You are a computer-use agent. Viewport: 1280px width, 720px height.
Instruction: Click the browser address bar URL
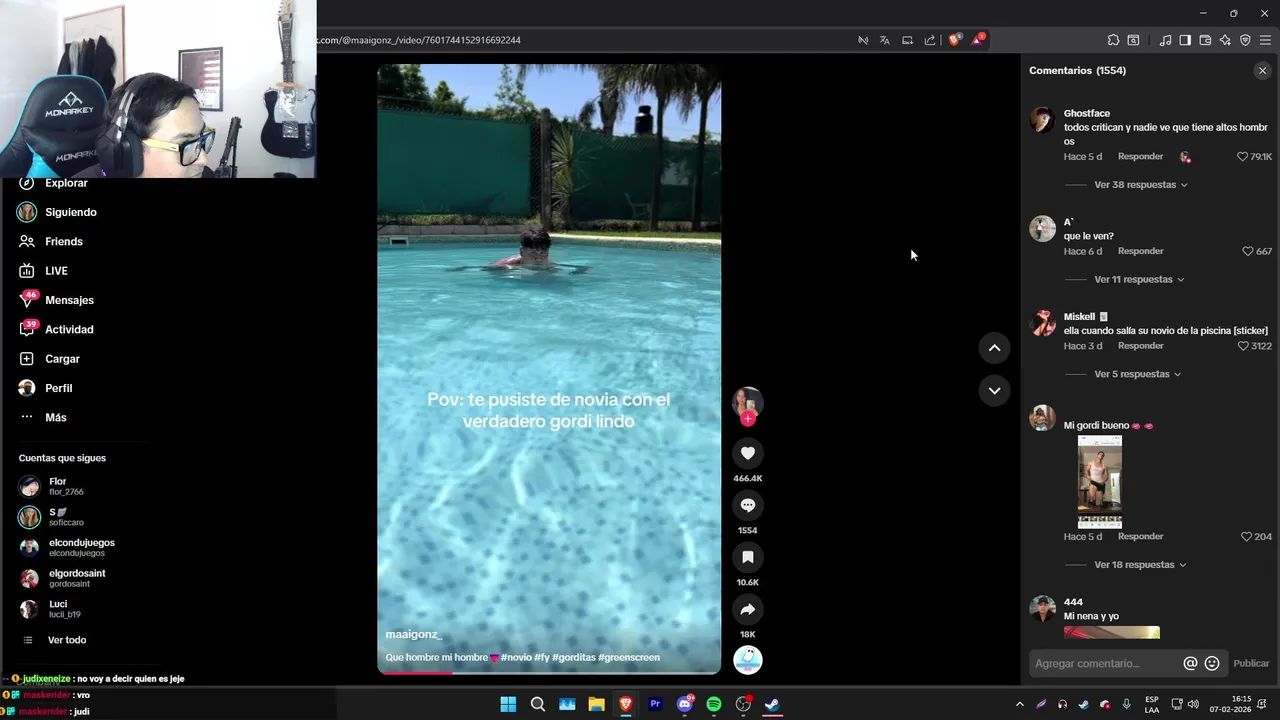[419, 40]
